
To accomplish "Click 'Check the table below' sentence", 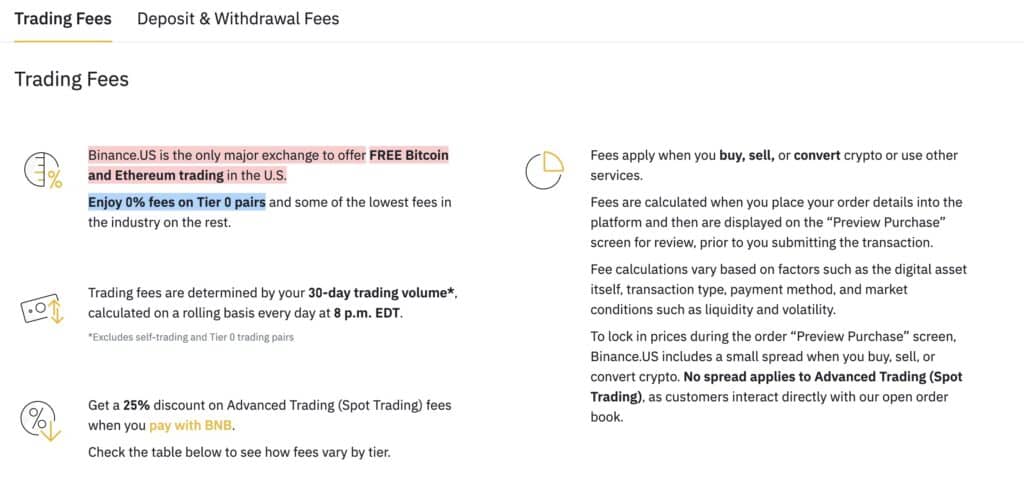I will [x=238, y=452].
